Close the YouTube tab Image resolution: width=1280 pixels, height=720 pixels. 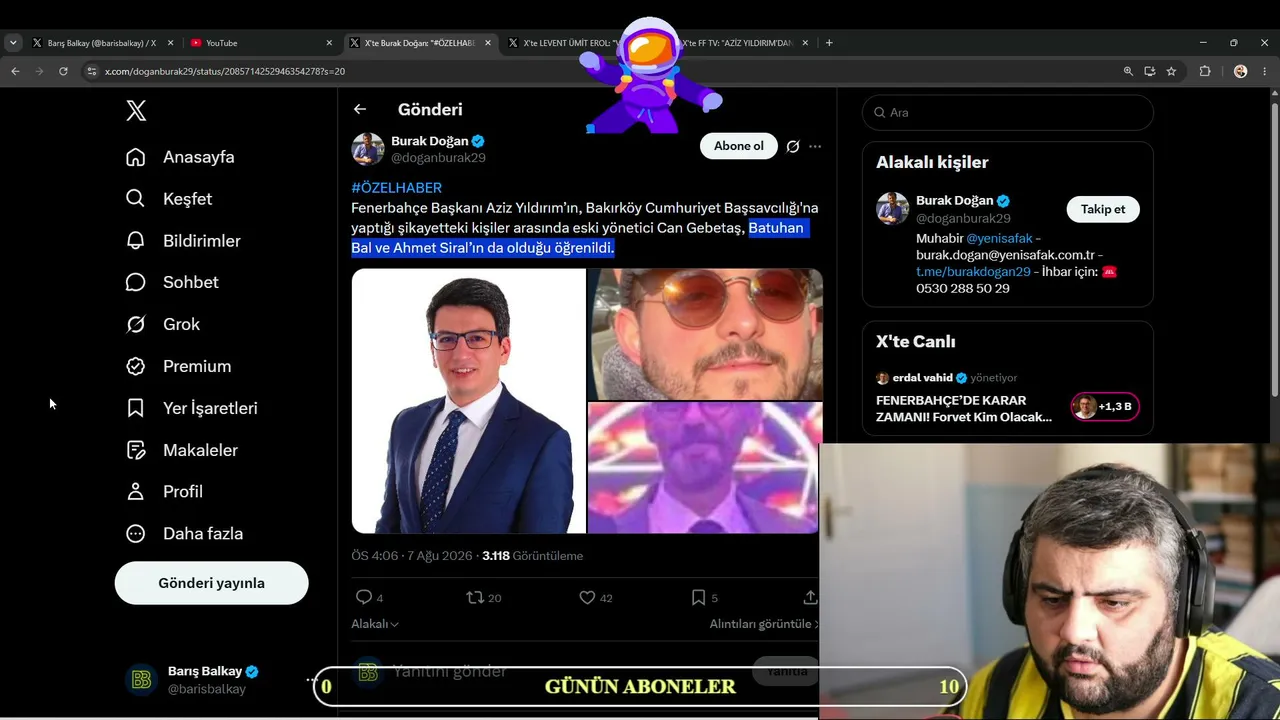[329, 43]
